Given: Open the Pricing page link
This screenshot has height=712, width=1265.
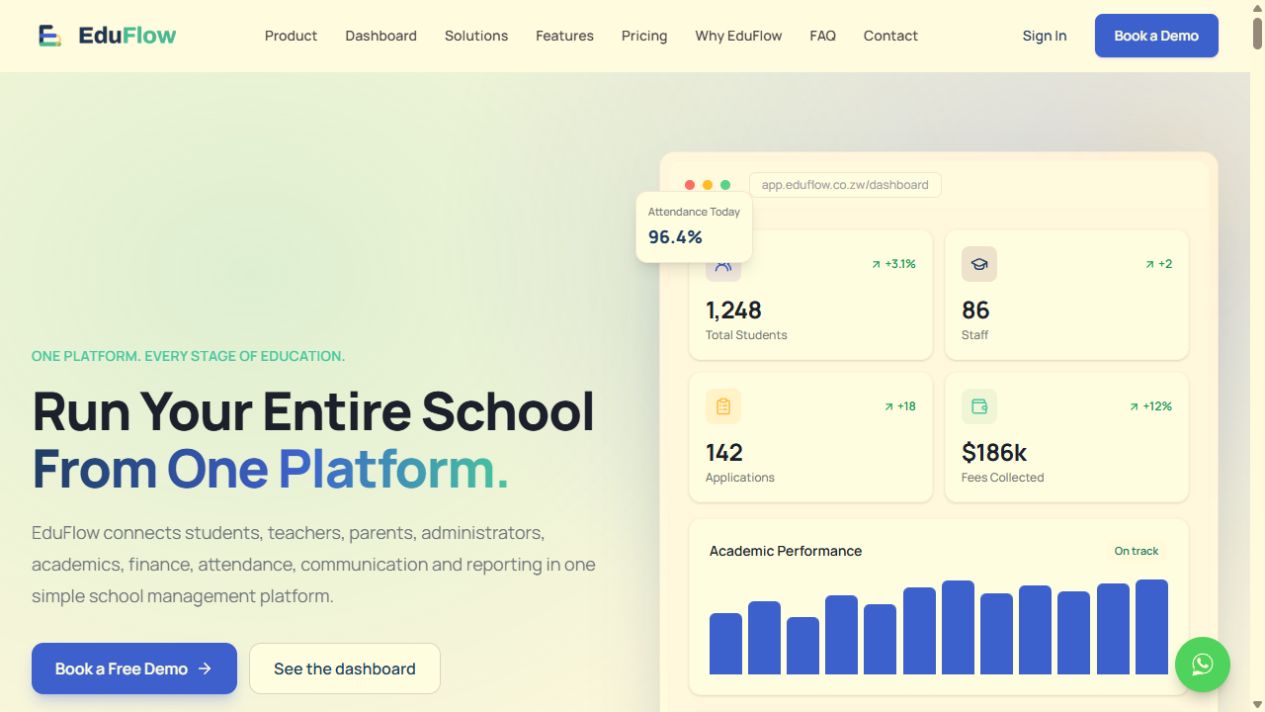Looking at the screenshot, I should pyautogui.click(x=644, y=36).
